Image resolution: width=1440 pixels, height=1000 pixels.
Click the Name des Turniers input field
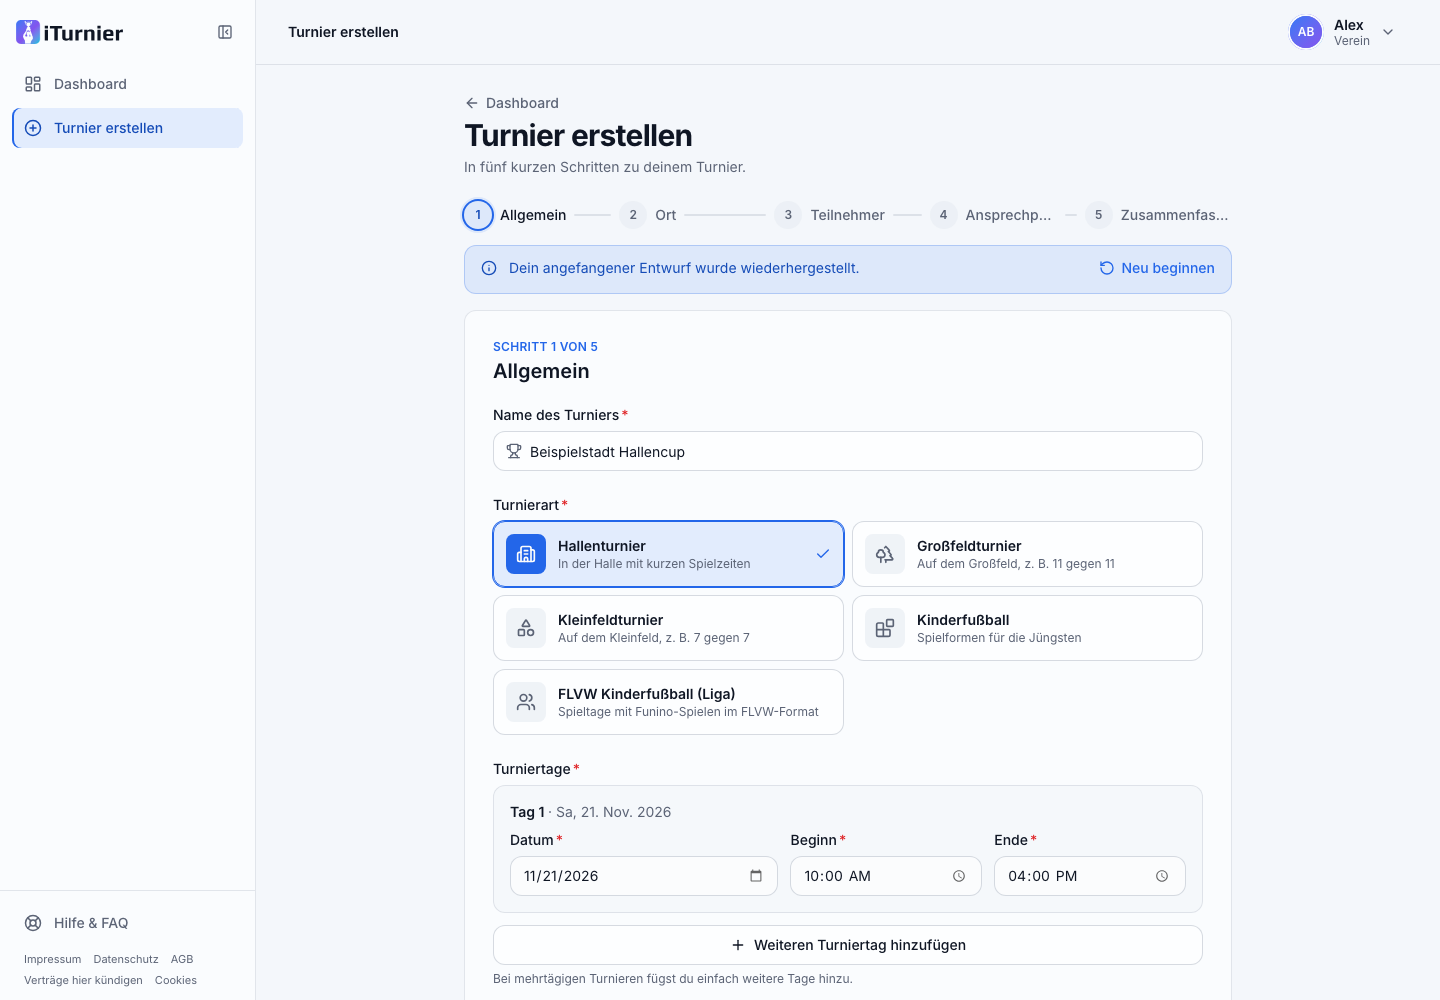[848, 451]
